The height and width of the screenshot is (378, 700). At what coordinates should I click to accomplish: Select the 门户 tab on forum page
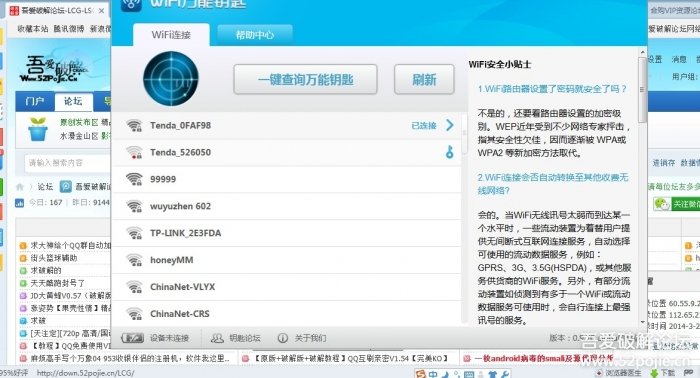[35, 102]
